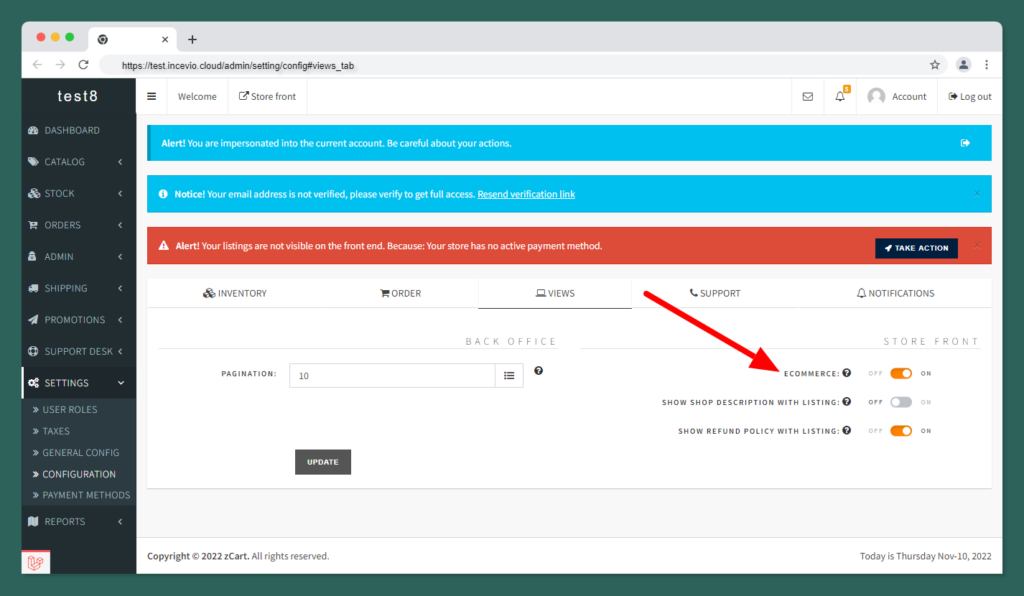
Task: Click the help icon beside Ecommerce label
Action: tap(847, 373)
